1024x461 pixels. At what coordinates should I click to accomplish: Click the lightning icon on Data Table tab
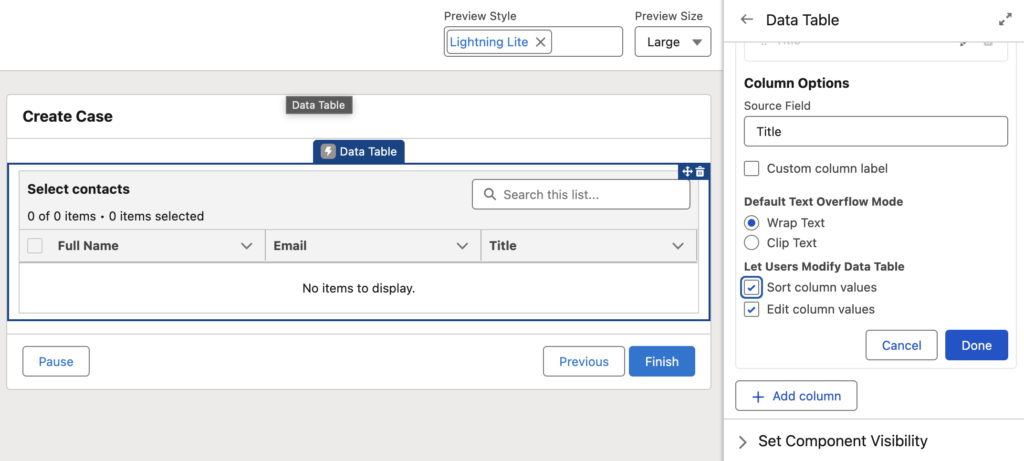tap(328, 151)
